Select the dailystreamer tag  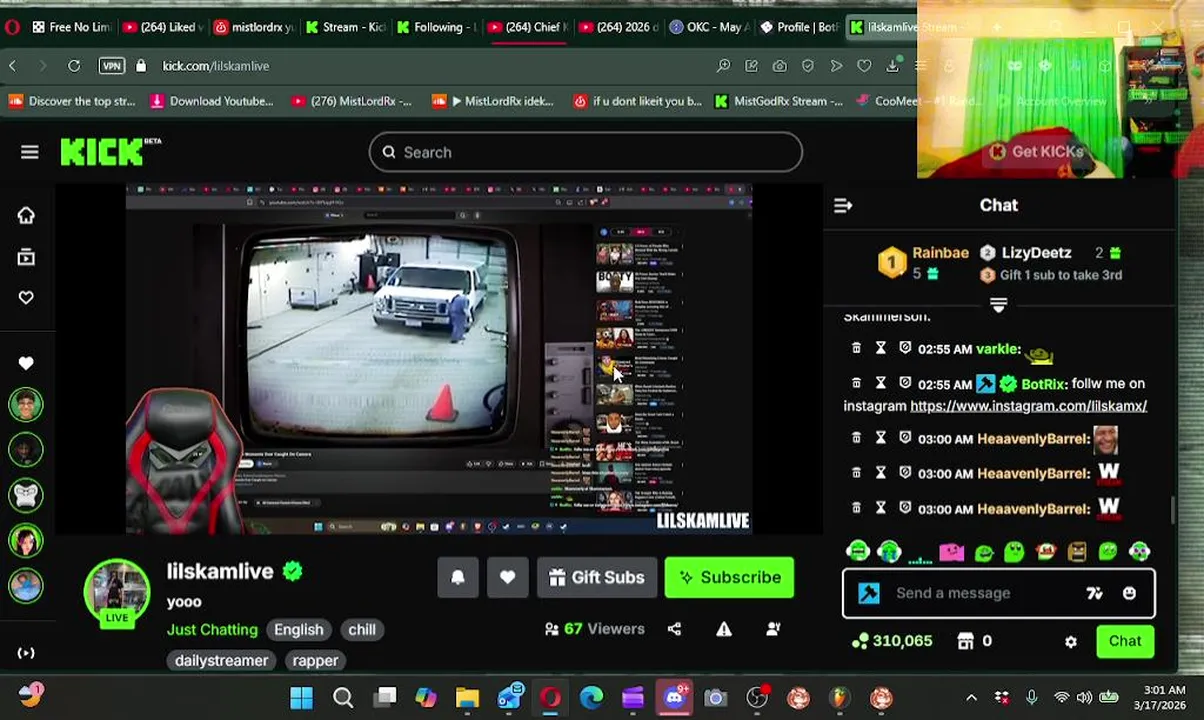pyautogui.click(x=221, y=660)
